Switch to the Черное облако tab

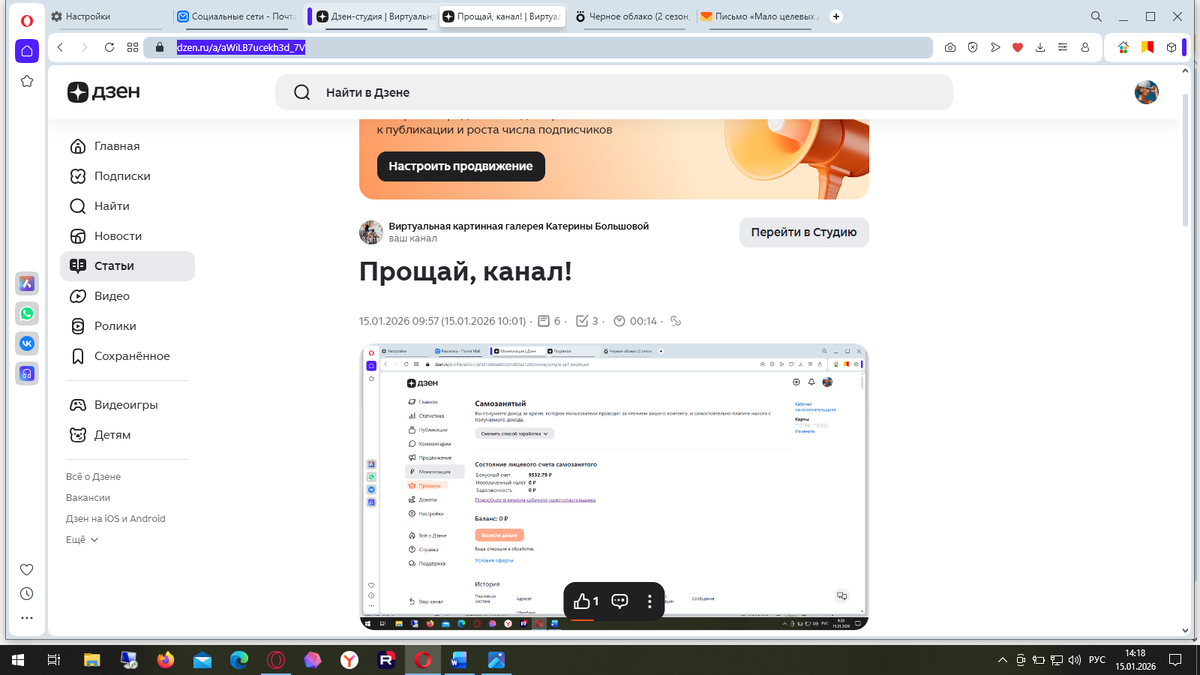coord(632,16)
